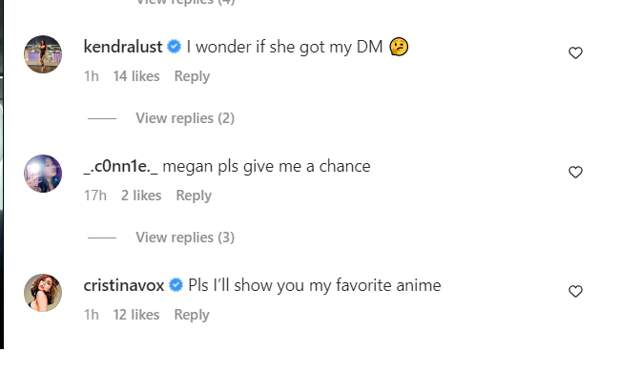This screenshot has width=620, height=372.
Task: Like kendralust's comment with the heart icon
Action: pos(575,53)
